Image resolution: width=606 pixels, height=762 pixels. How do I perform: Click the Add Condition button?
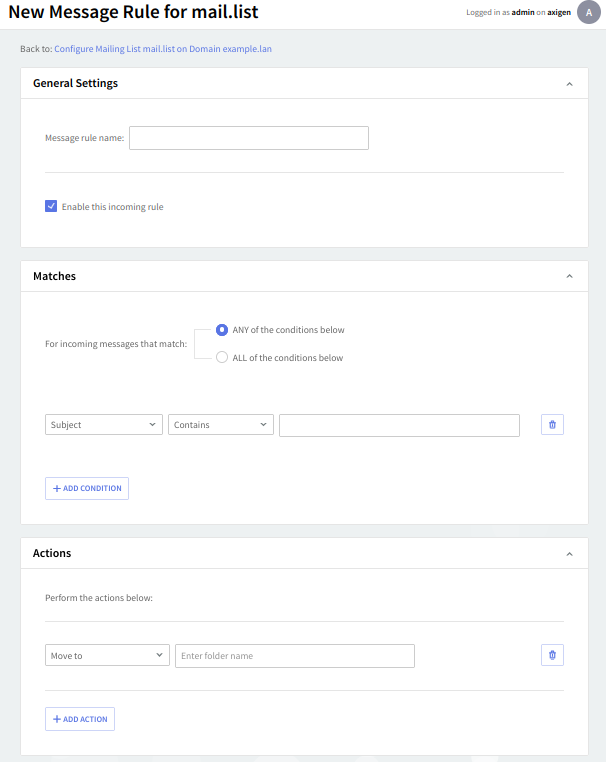(87, 489)
